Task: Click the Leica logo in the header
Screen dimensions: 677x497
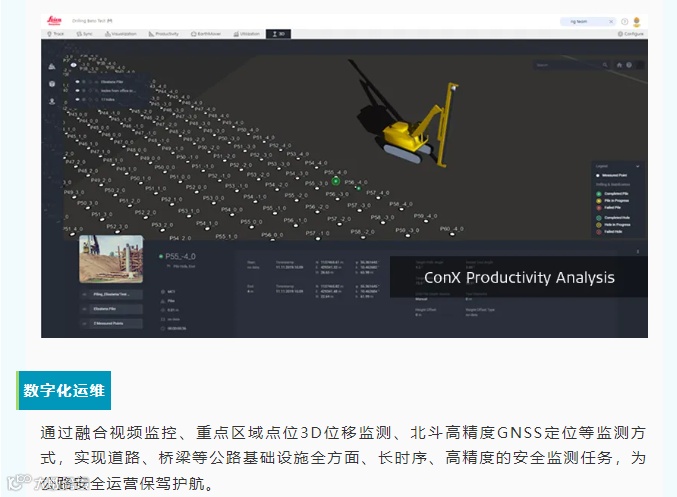Action: coord(54,20)
